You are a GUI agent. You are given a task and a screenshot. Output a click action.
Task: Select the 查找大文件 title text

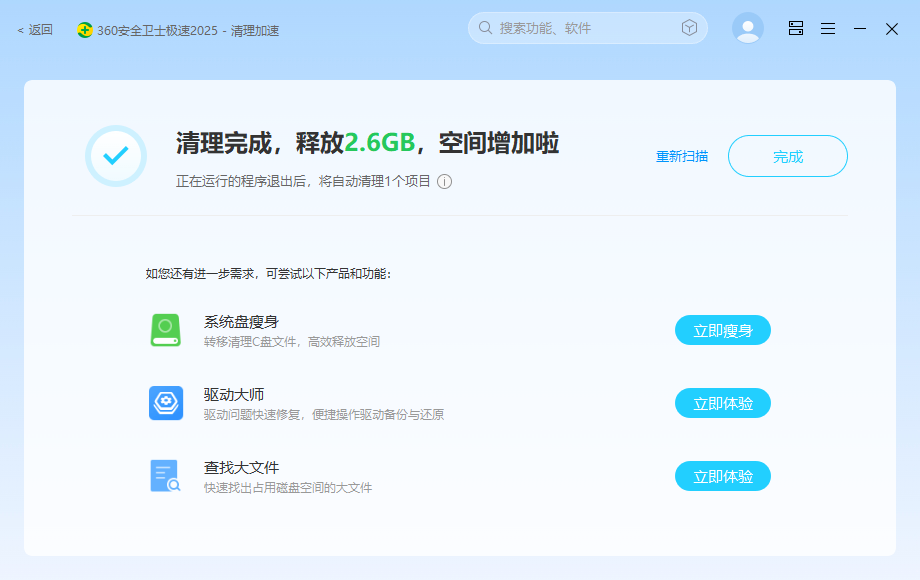tap(241, 467)
